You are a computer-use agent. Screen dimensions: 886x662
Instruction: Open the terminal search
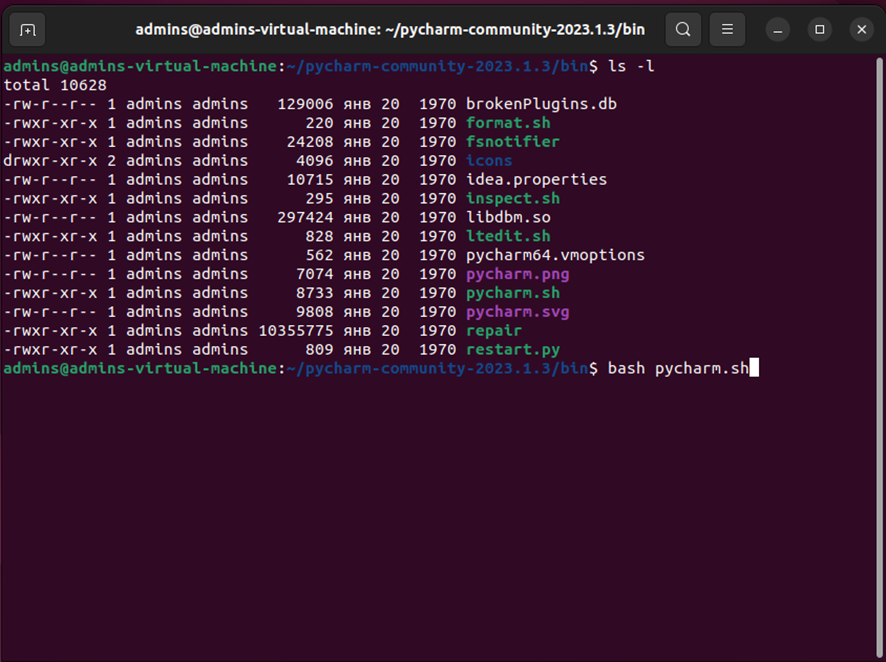[683, 29]
